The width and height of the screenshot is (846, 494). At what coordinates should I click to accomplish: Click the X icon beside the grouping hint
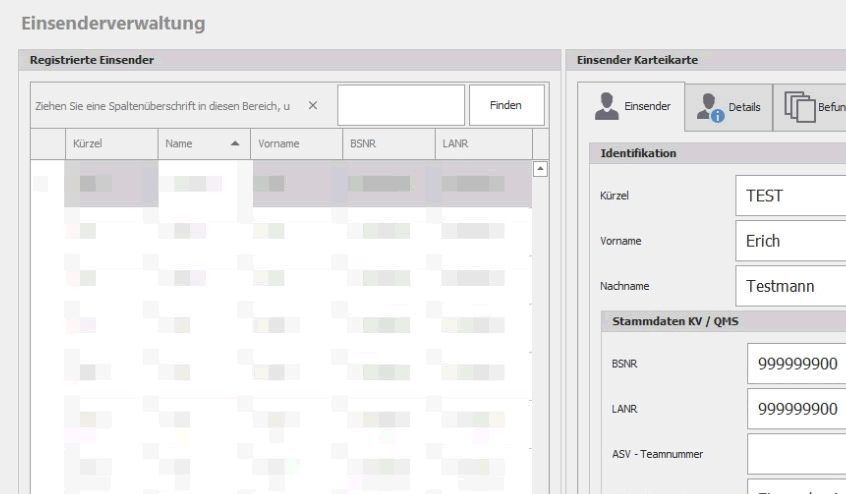click(313, 106)
